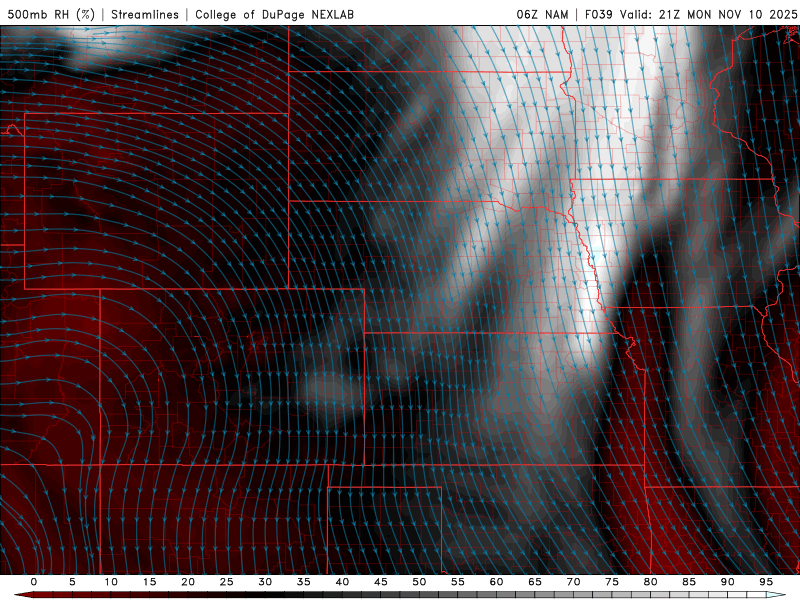
Task: Click the colorbar label '10'
Action: coord(111,582)
